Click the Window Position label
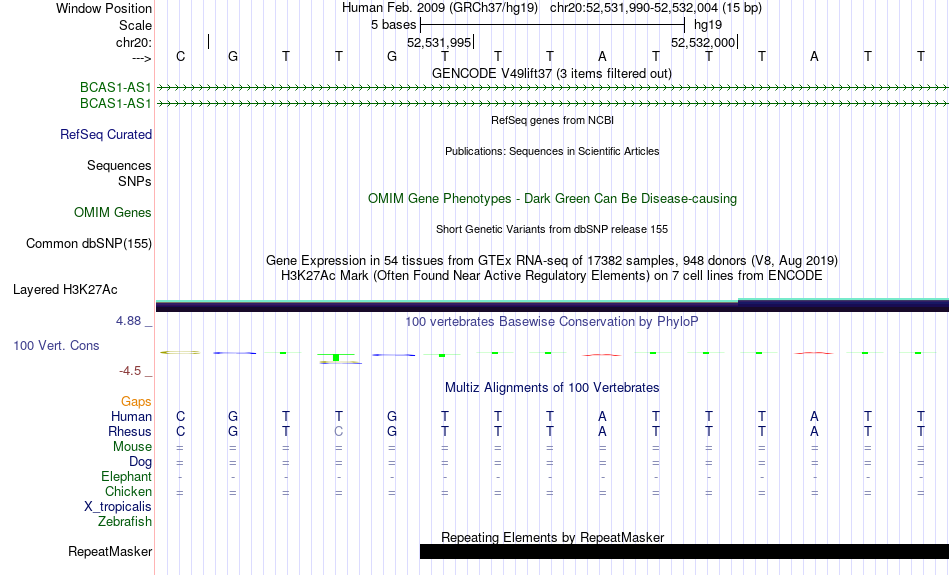The image size is (950, 575). pos(104,8)
